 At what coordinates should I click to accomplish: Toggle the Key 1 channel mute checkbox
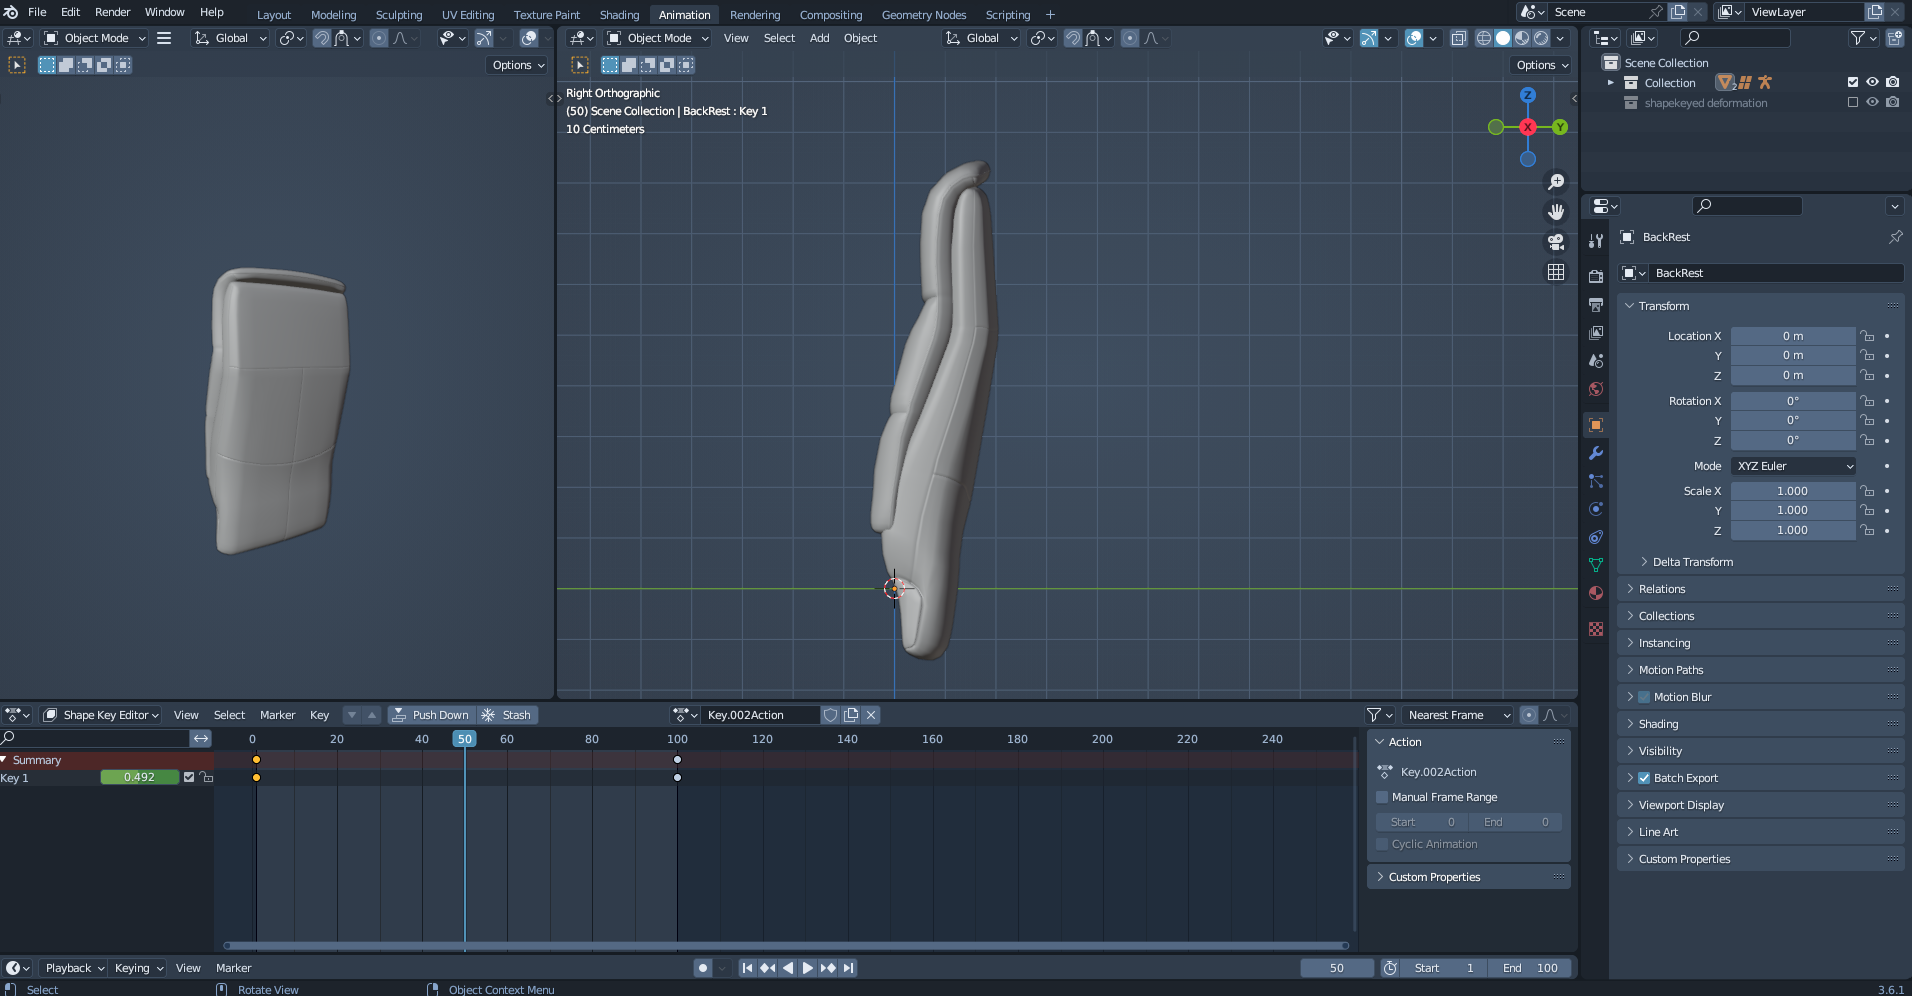pyautogui.click(x=189, y=777)
